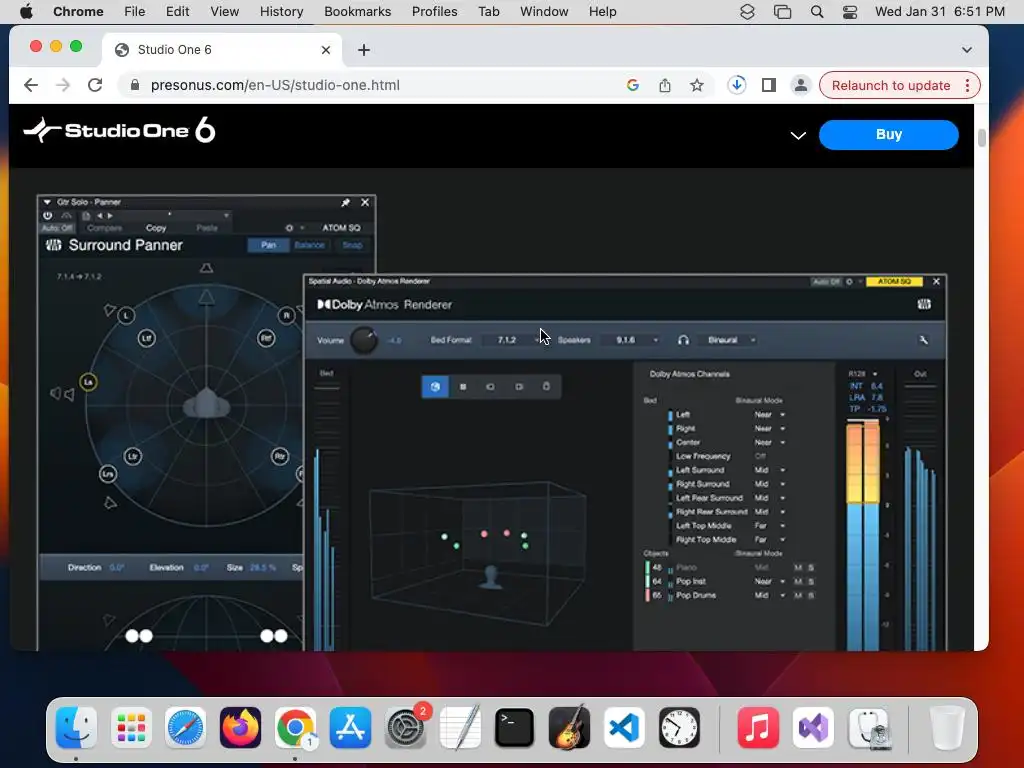Switch panner to Pan mode
This screenshot has height=768, width=1024.
point(268,245)
